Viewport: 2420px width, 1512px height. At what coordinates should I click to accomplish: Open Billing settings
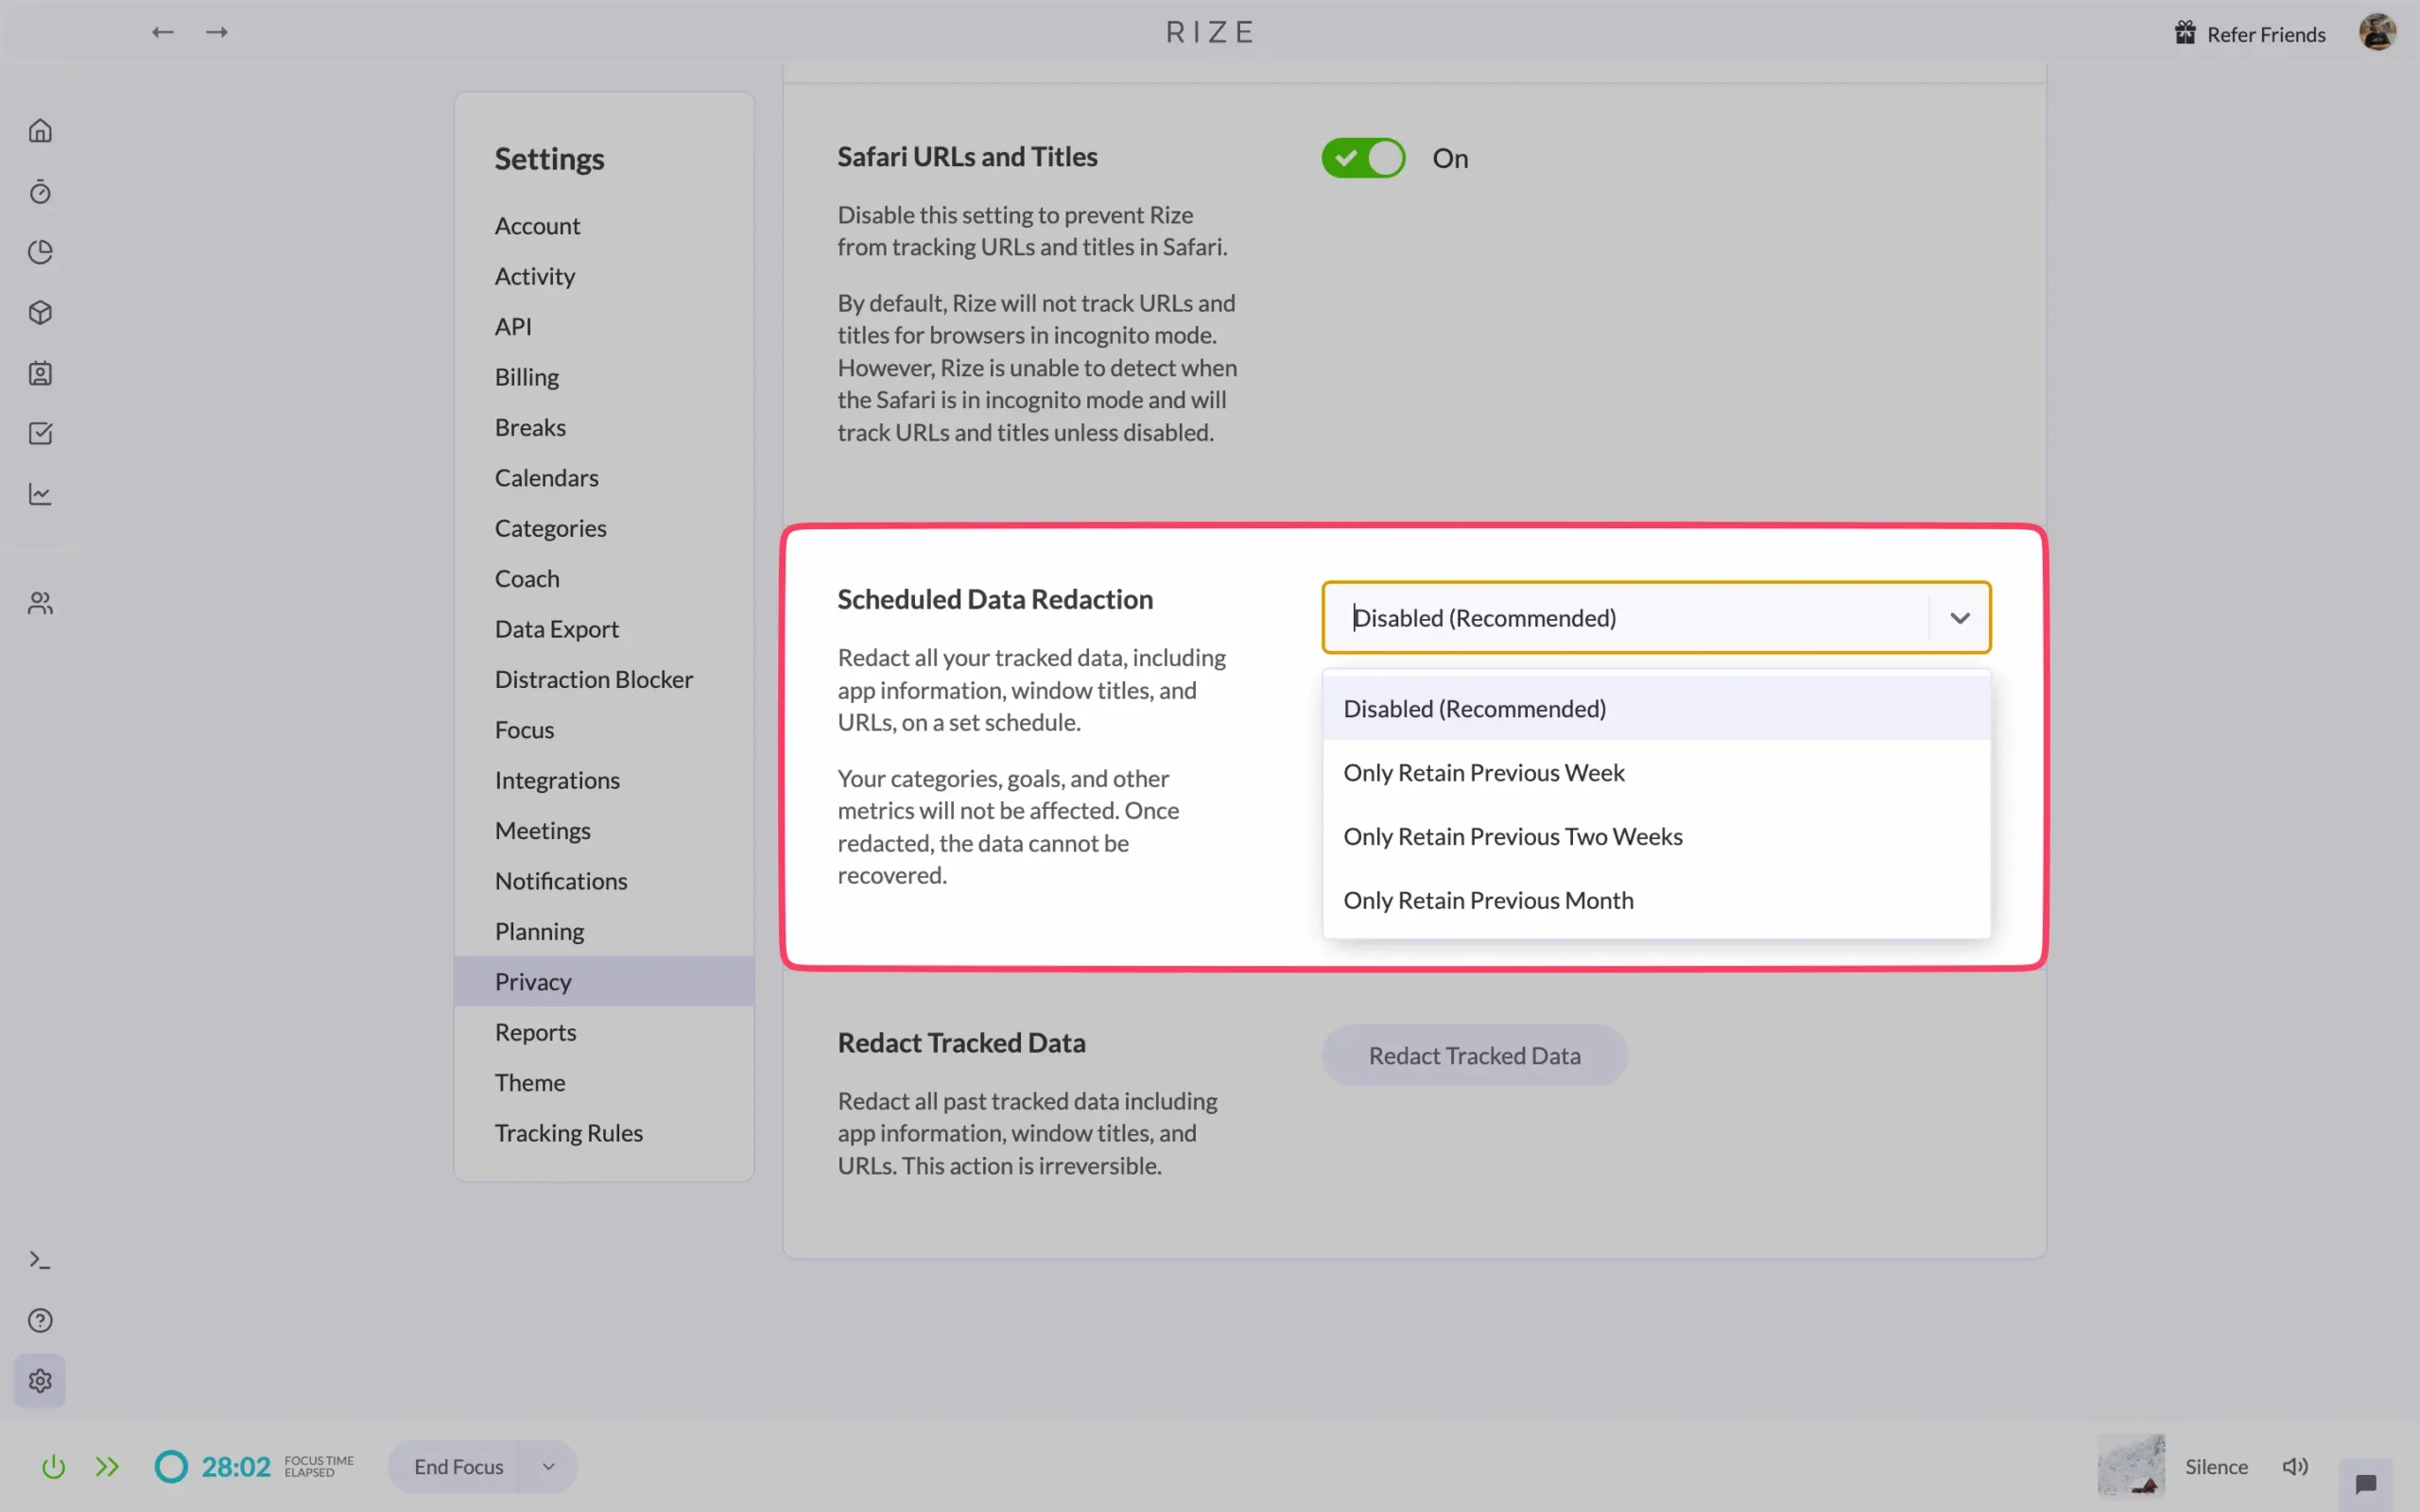pyautogui.click(x=604, y=377)
